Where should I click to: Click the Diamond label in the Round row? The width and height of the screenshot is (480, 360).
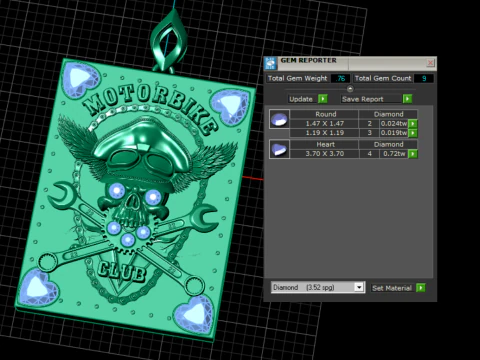click(388, 114)
